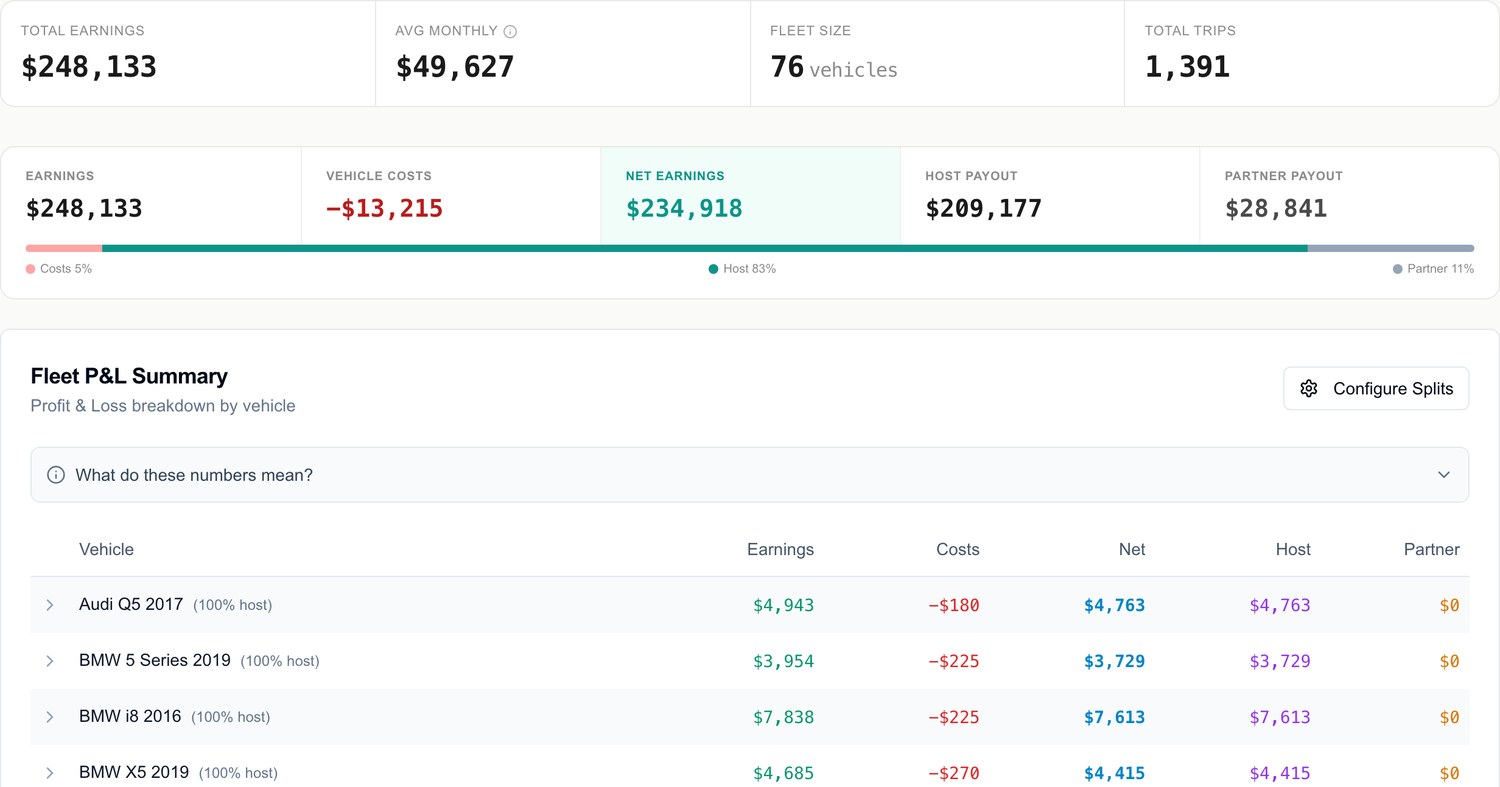Viewport: 1500px width, 787px height.
Task: Click the $3,729 net value in blue
Action: pos(1115,661)
